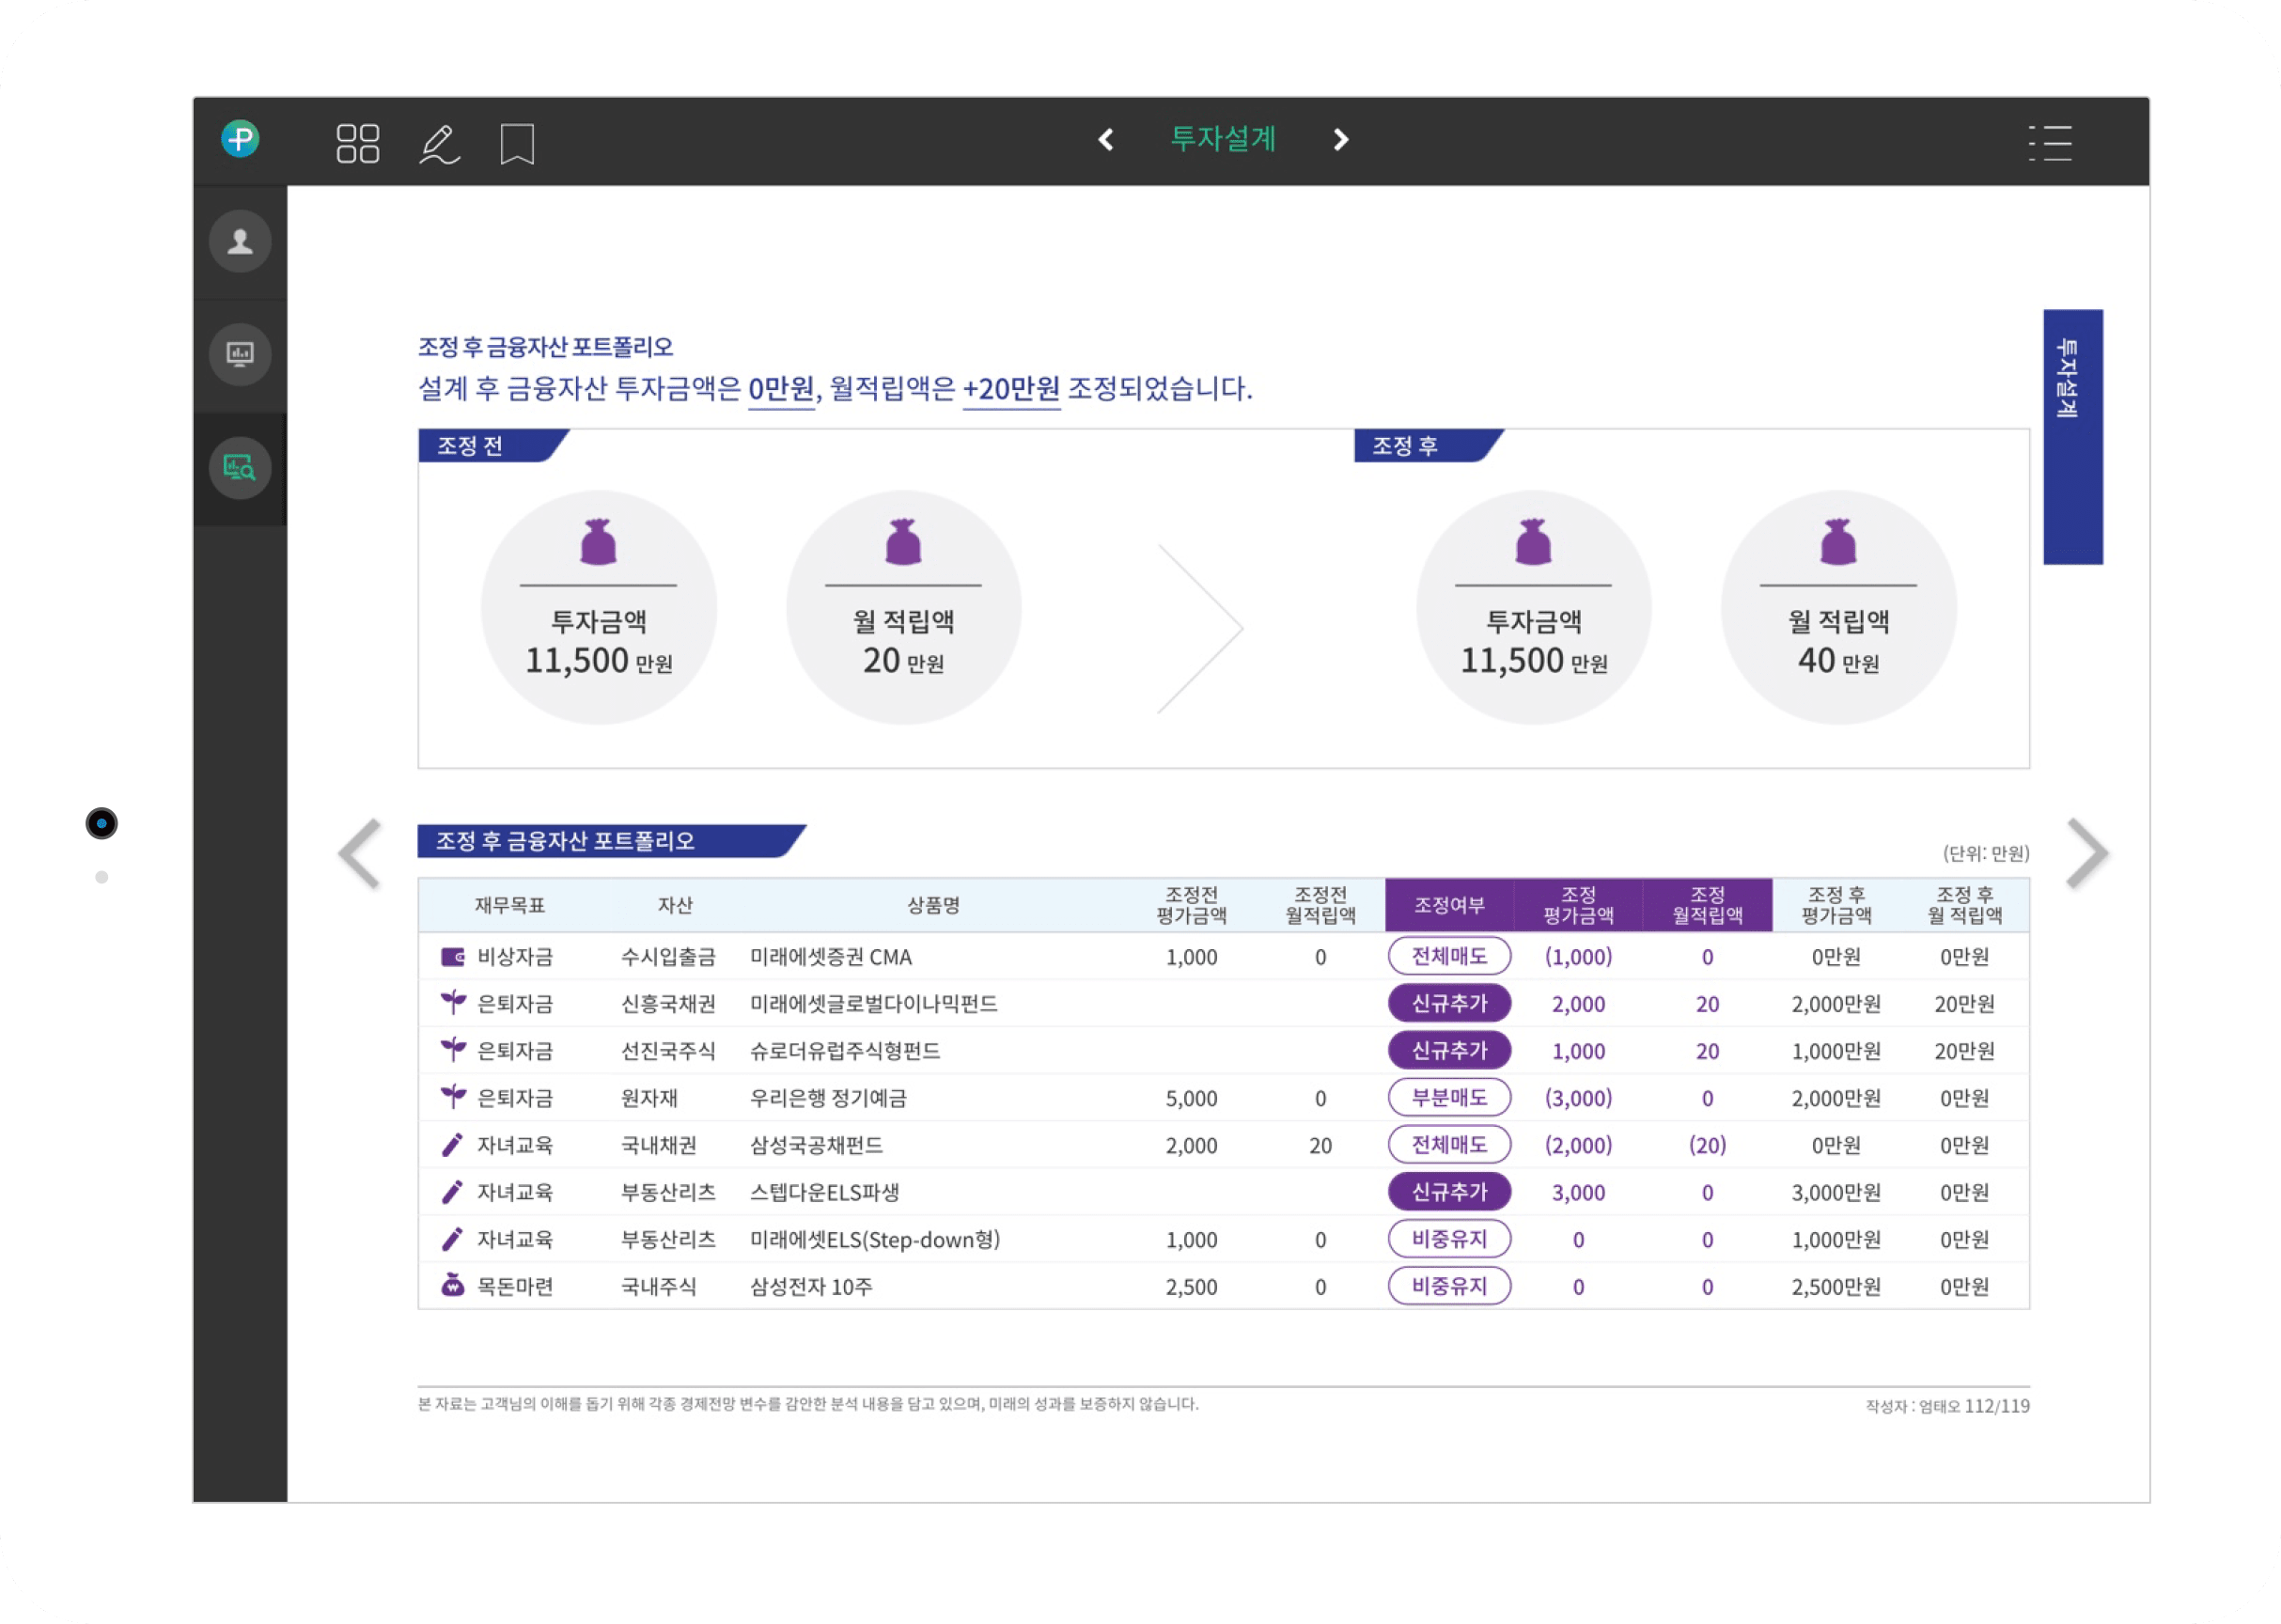Click the green P logo icon
This screenshot has width=2281, height=1624.
(240, 139)
